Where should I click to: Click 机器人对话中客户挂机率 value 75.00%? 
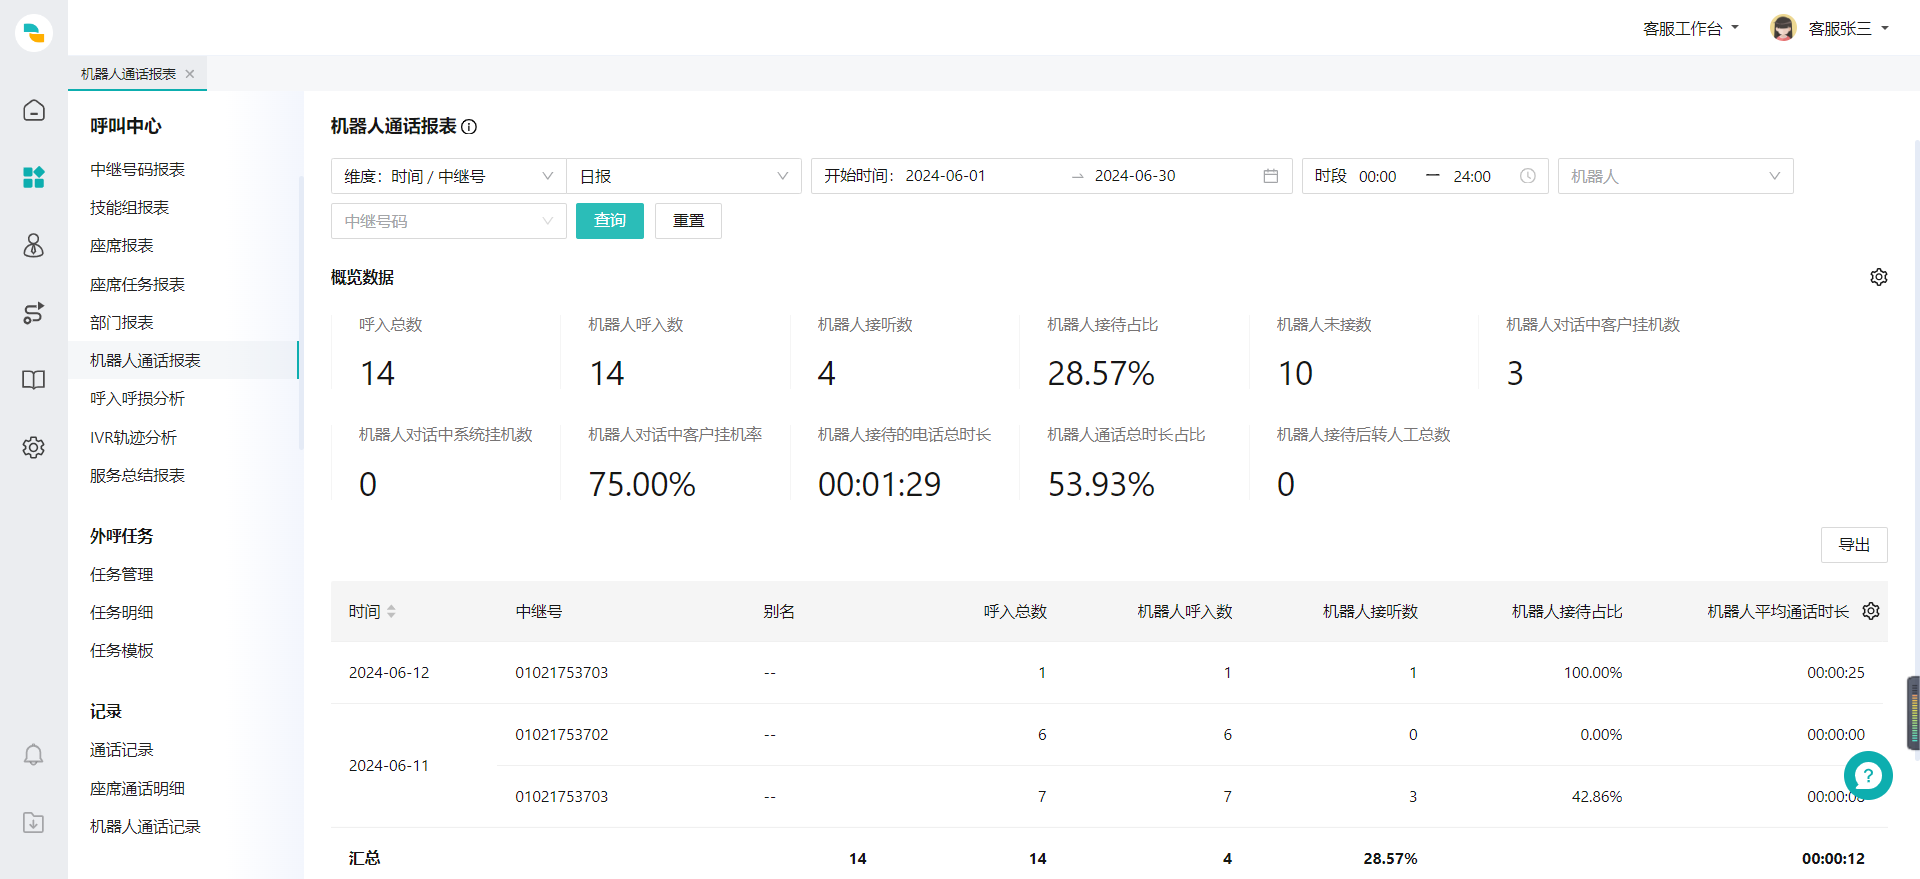(x=642, y=485)
